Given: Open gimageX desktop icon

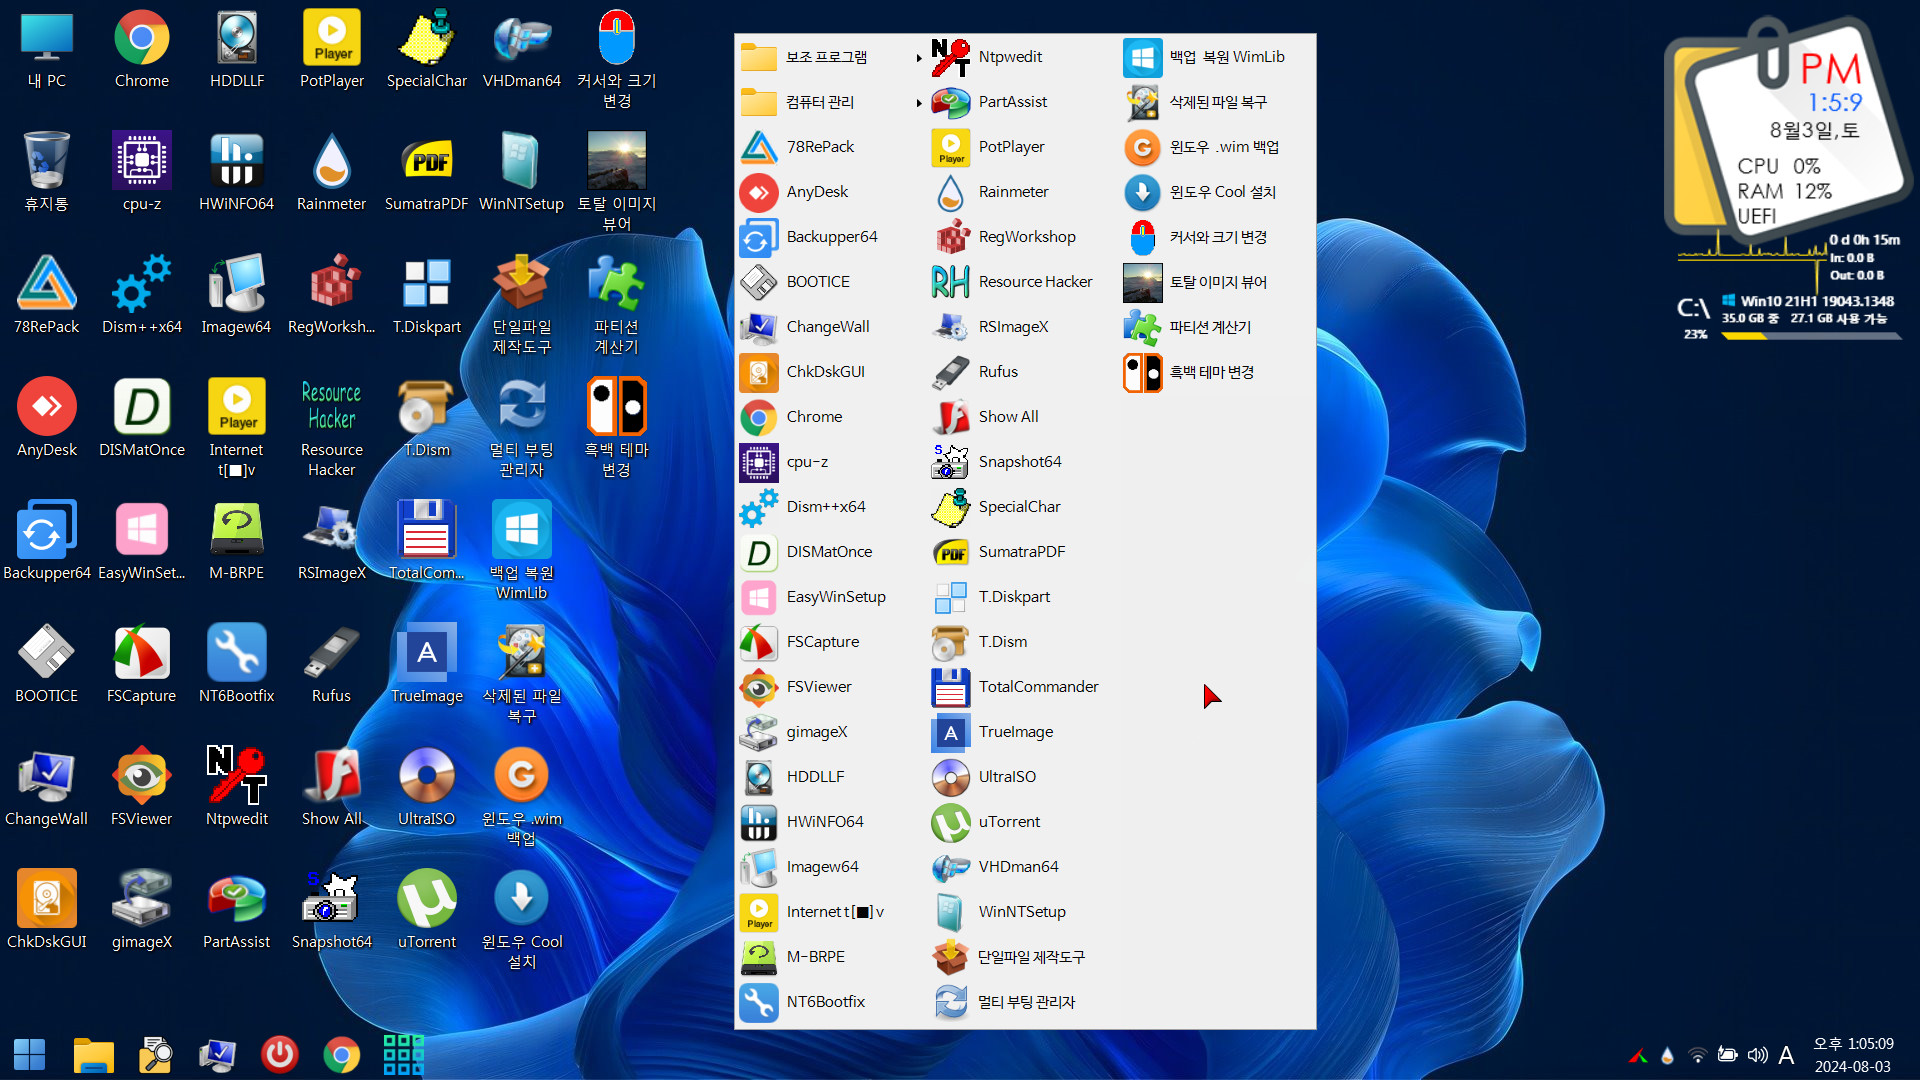Looking at the screenshot, I should [142, 910].
